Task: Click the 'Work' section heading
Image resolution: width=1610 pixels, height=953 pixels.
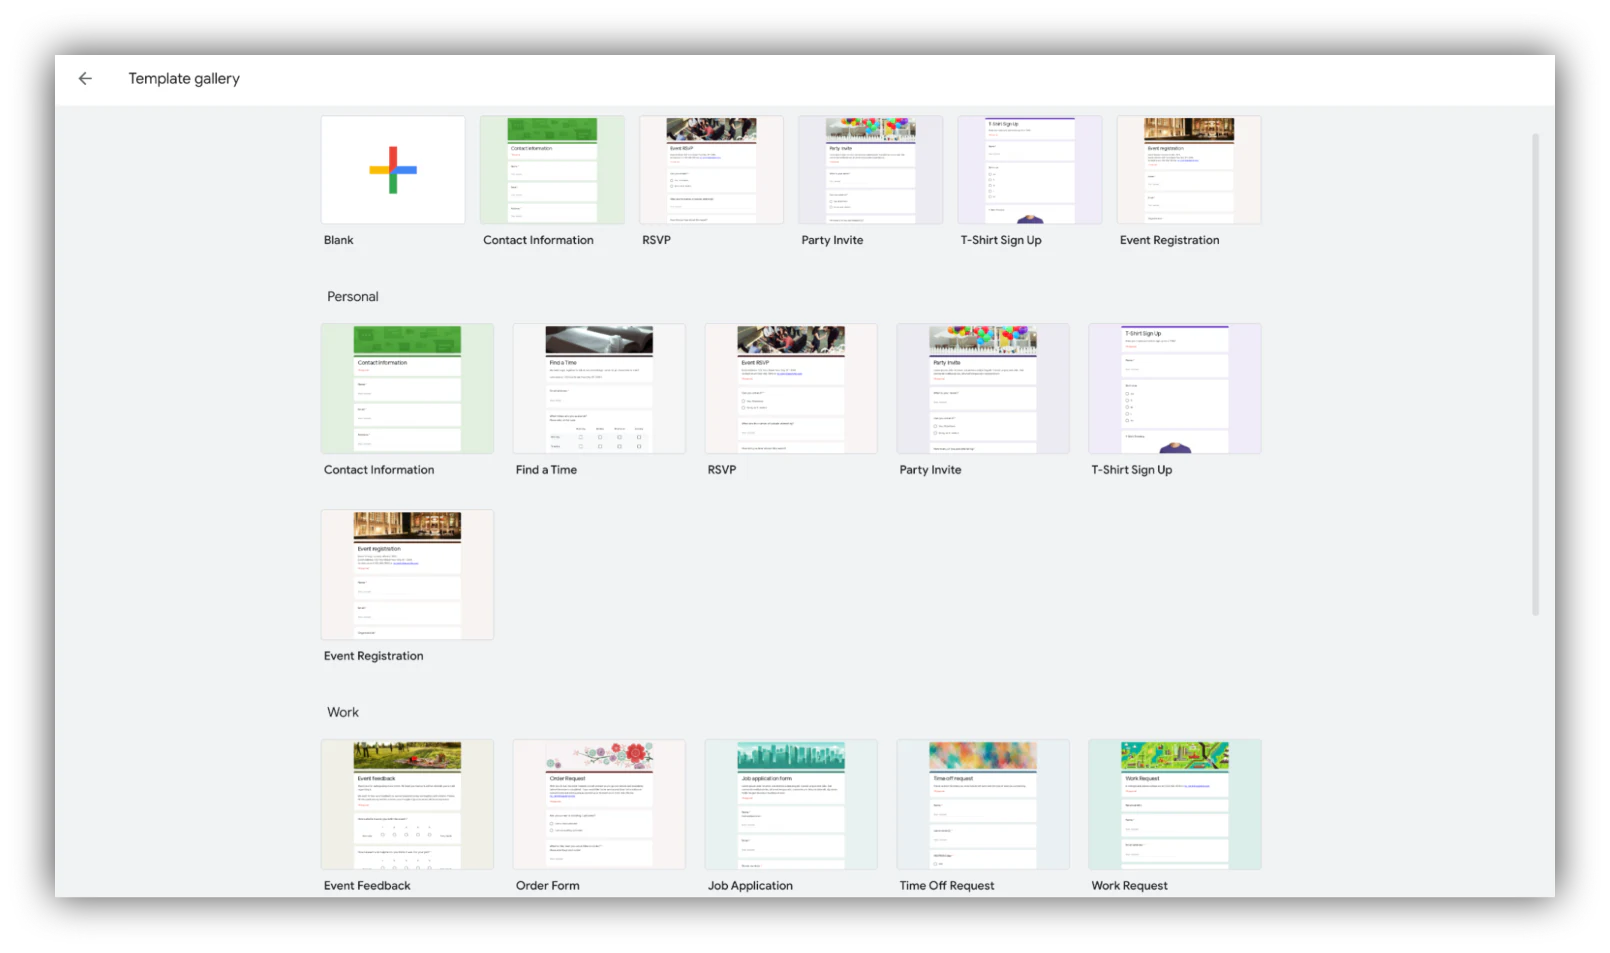Action: pyautogui.click(x=343, y=713)
